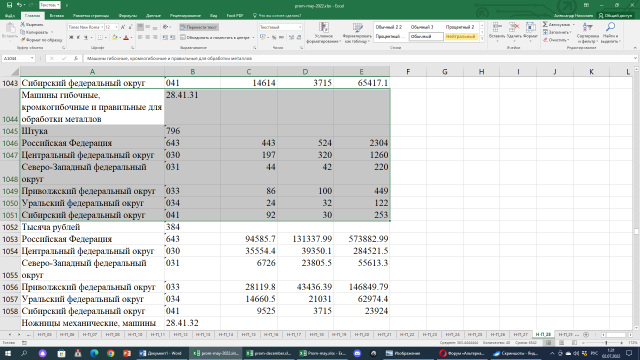
Task: Switch to the Formulas ribbon tab
Action: (x=128, y=16)
